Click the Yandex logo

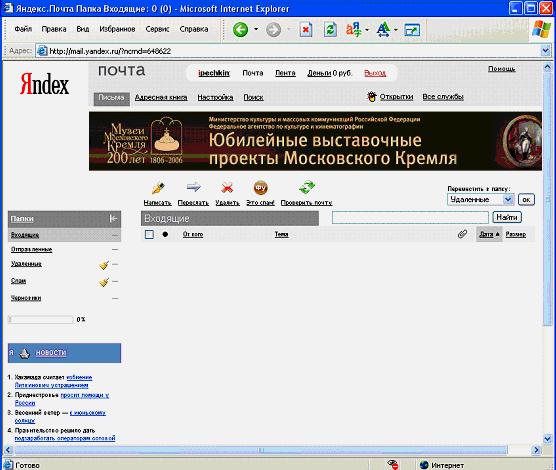(x=44, y=84)
